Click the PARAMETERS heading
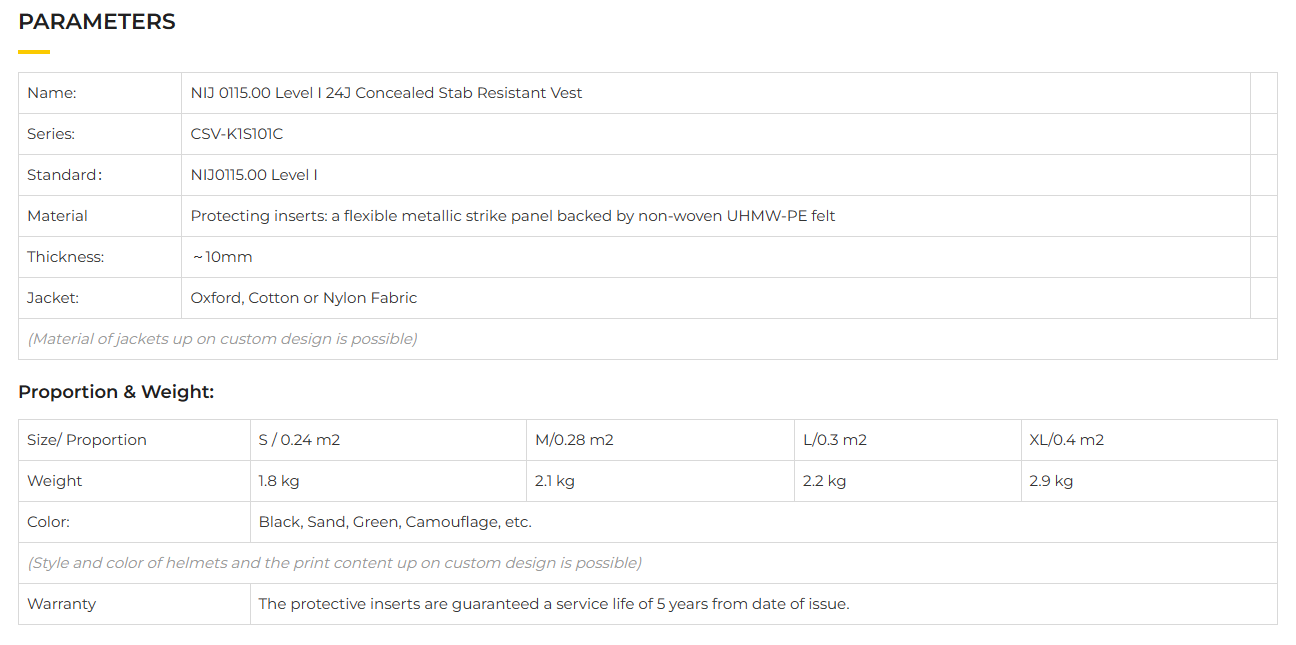Viewport: 1296px width, 645px height. coord(97,22)
